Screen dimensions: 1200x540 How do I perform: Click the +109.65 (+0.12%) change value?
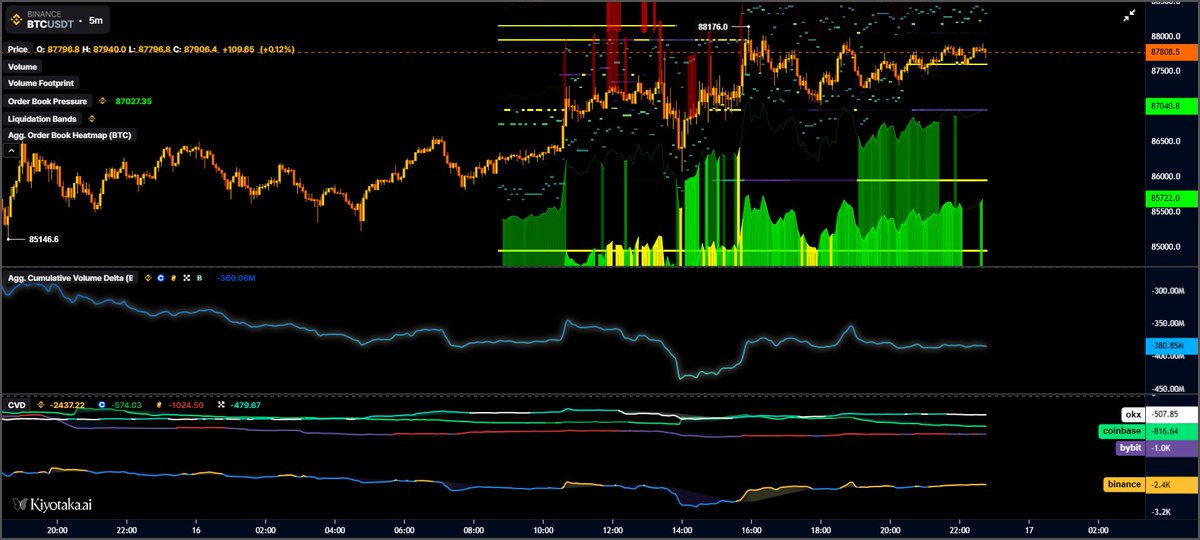tap(257, 49)
